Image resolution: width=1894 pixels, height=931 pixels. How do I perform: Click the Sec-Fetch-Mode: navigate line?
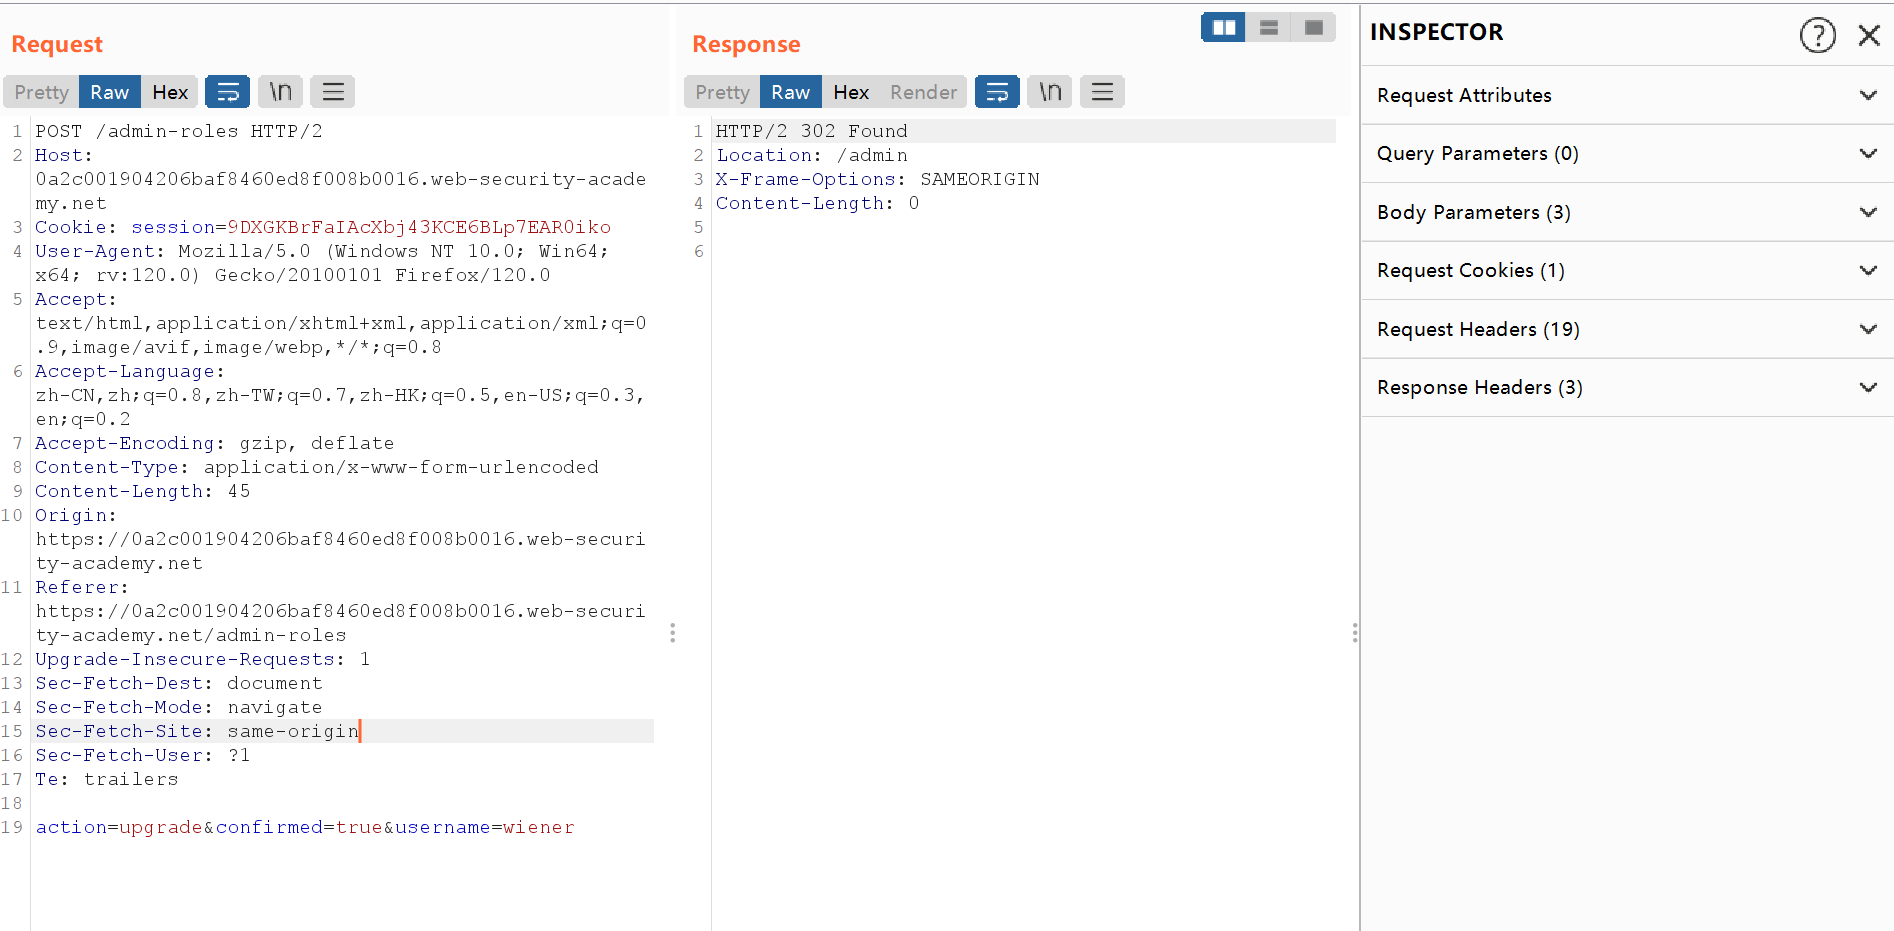[179, 707]
